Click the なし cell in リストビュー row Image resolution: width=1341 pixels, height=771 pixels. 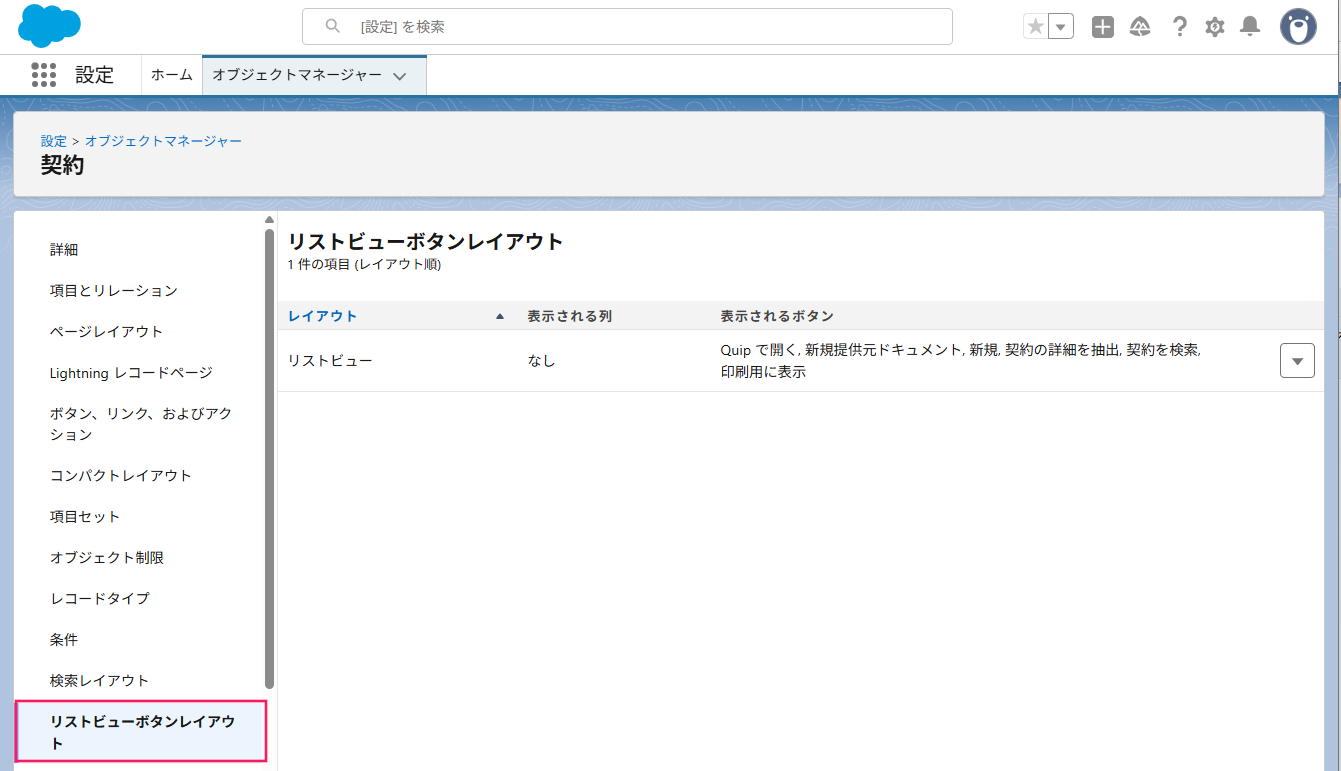(541, 360)
